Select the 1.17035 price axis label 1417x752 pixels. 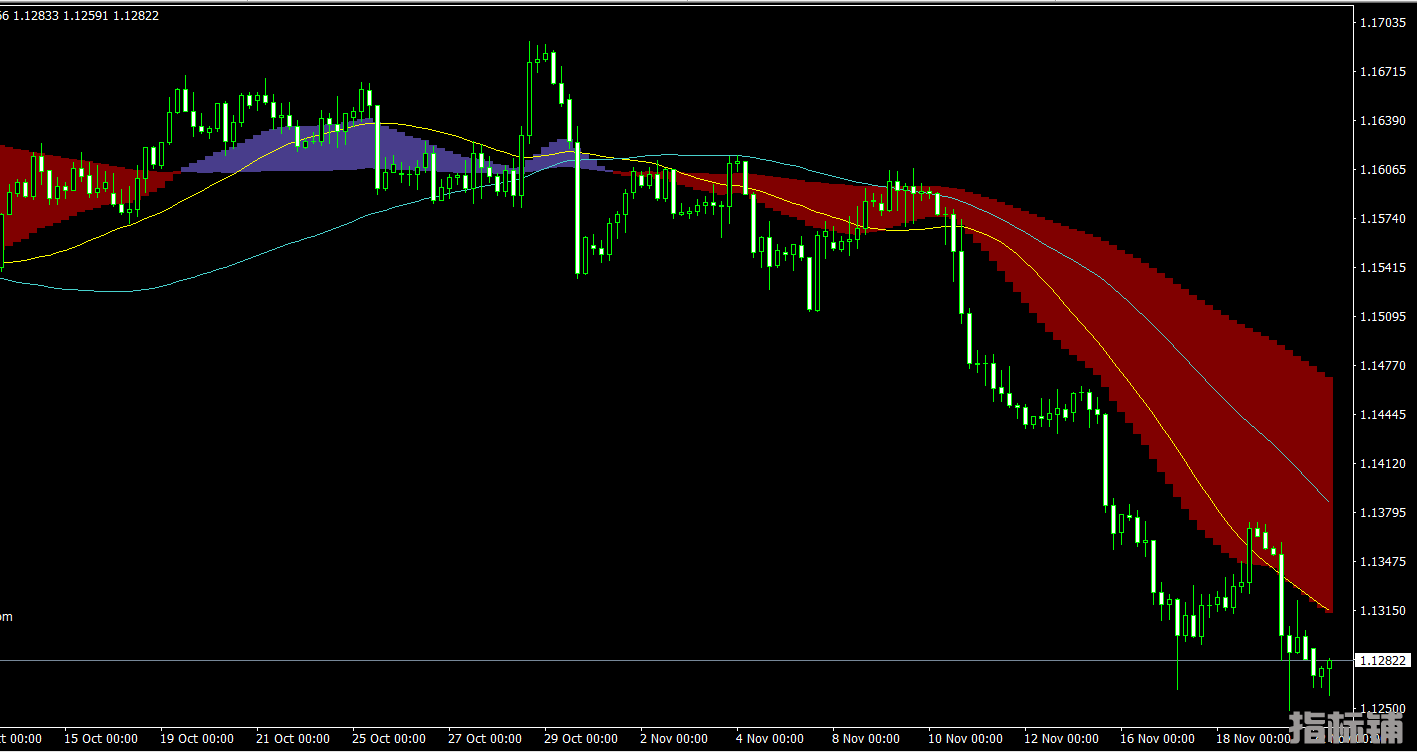coord(1384,22)
